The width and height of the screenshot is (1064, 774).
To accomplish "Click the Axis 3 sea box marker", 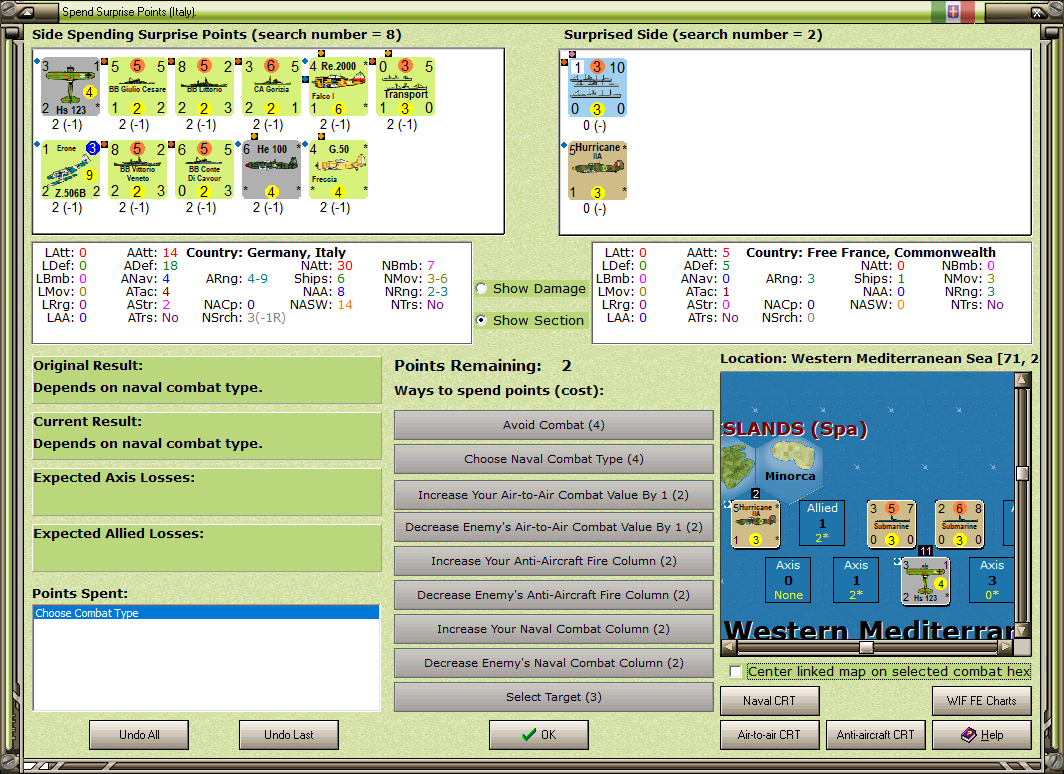I will pyautogui.click(x=991, y=579).
